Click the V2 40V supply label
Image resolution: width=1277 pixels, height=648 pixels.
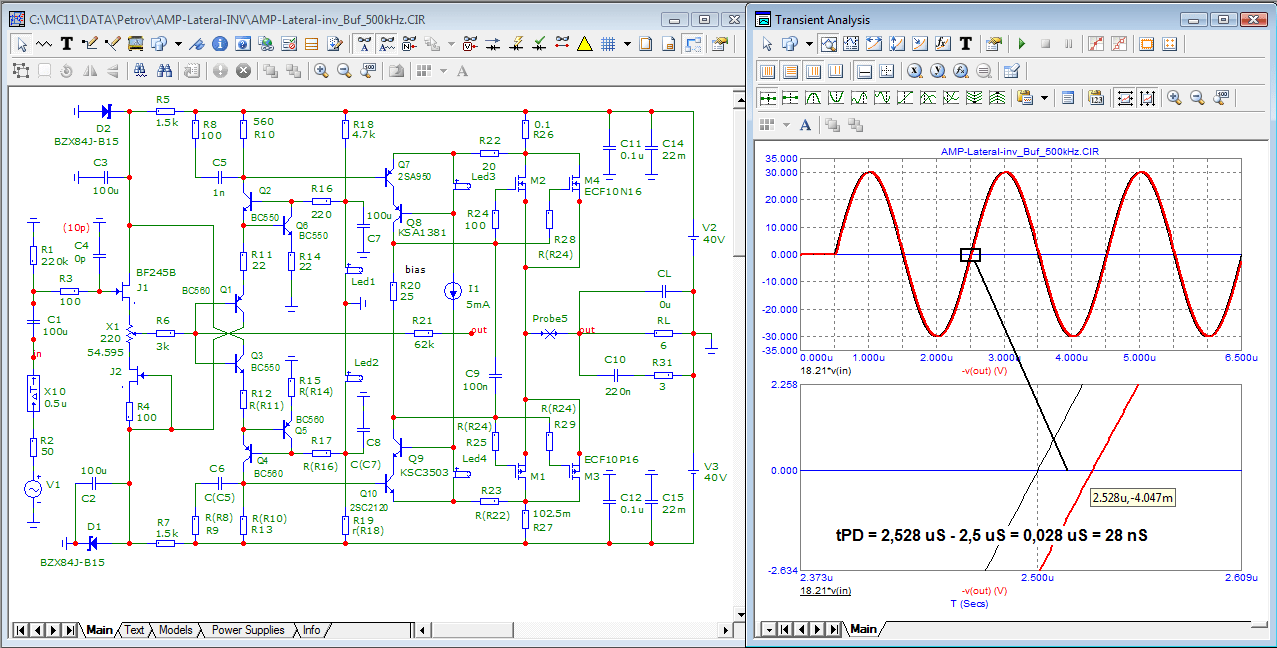[711, 233]
